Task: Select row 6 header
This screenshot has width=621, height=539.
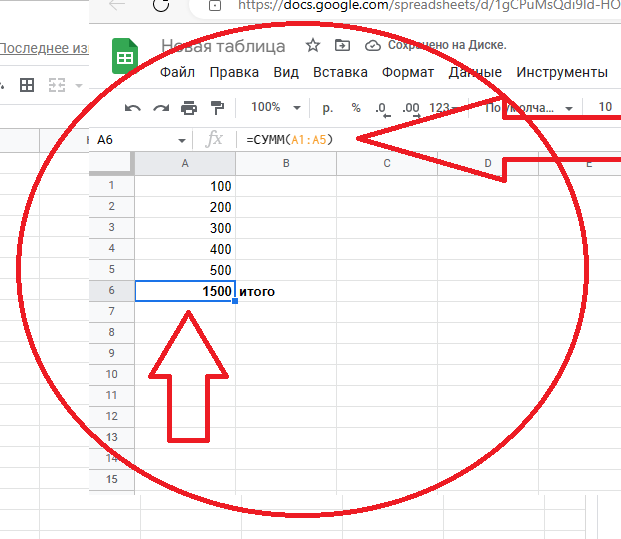Action: [x=112, y=290]
